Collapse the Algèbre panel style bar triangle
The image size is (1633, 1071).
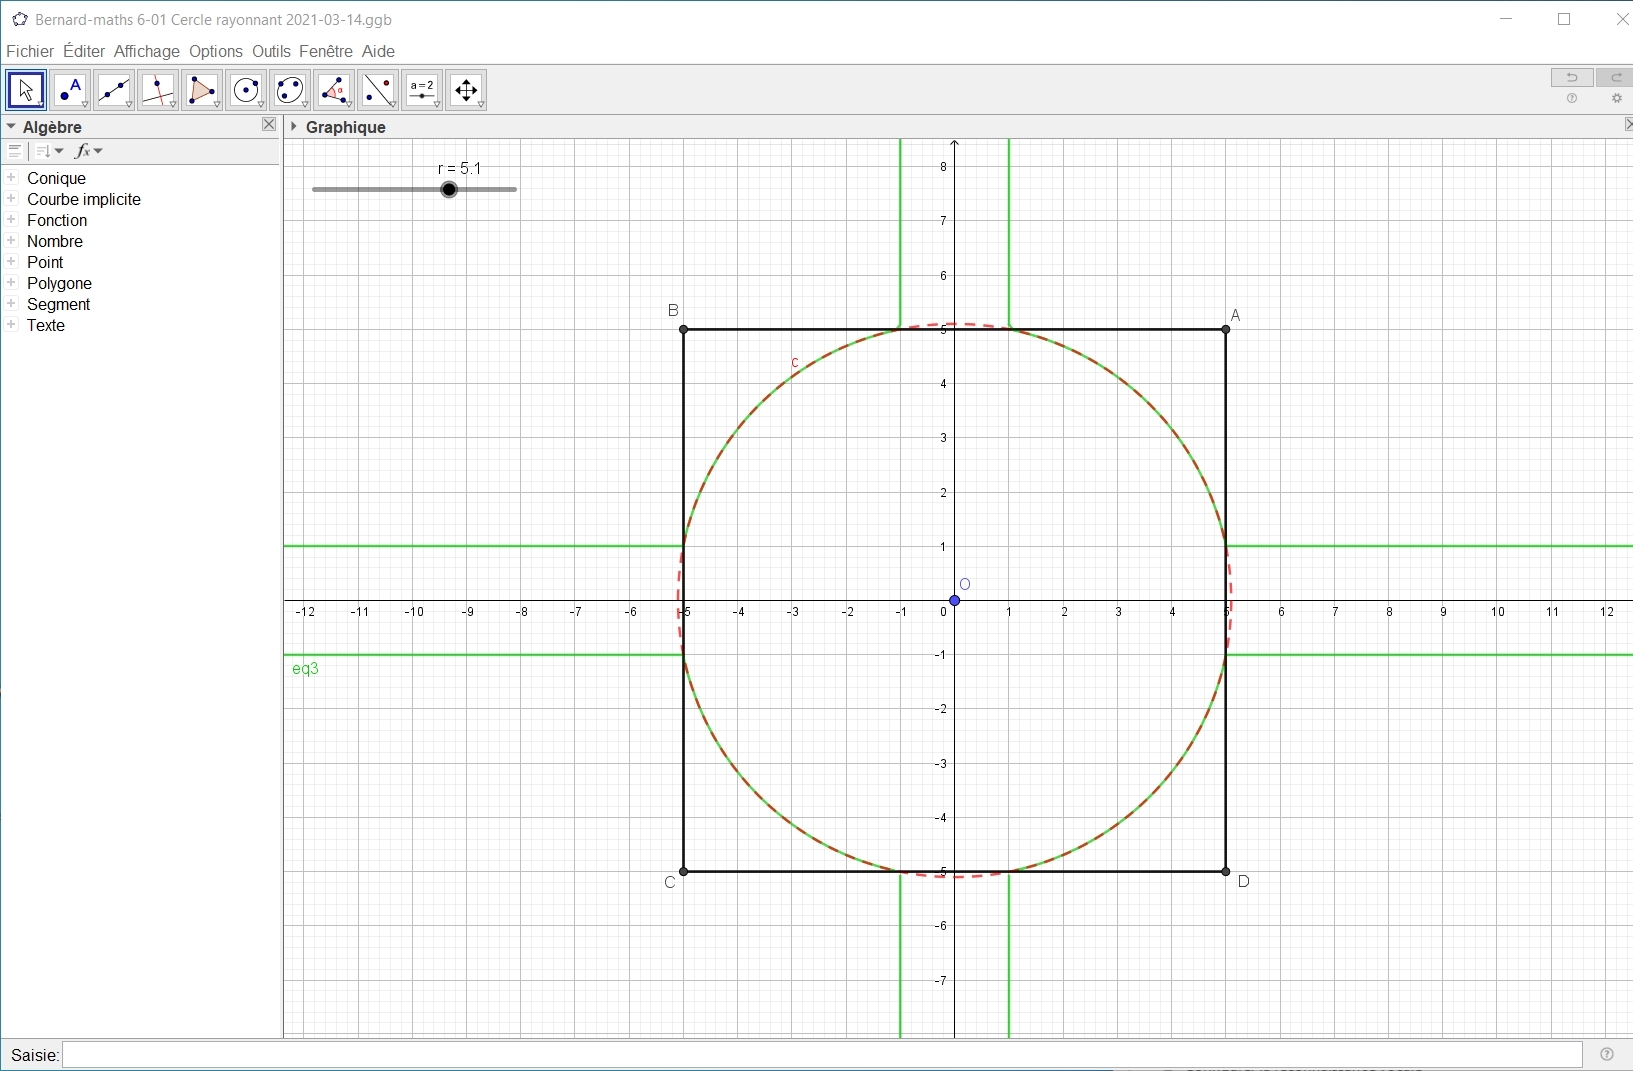(11, 127)
